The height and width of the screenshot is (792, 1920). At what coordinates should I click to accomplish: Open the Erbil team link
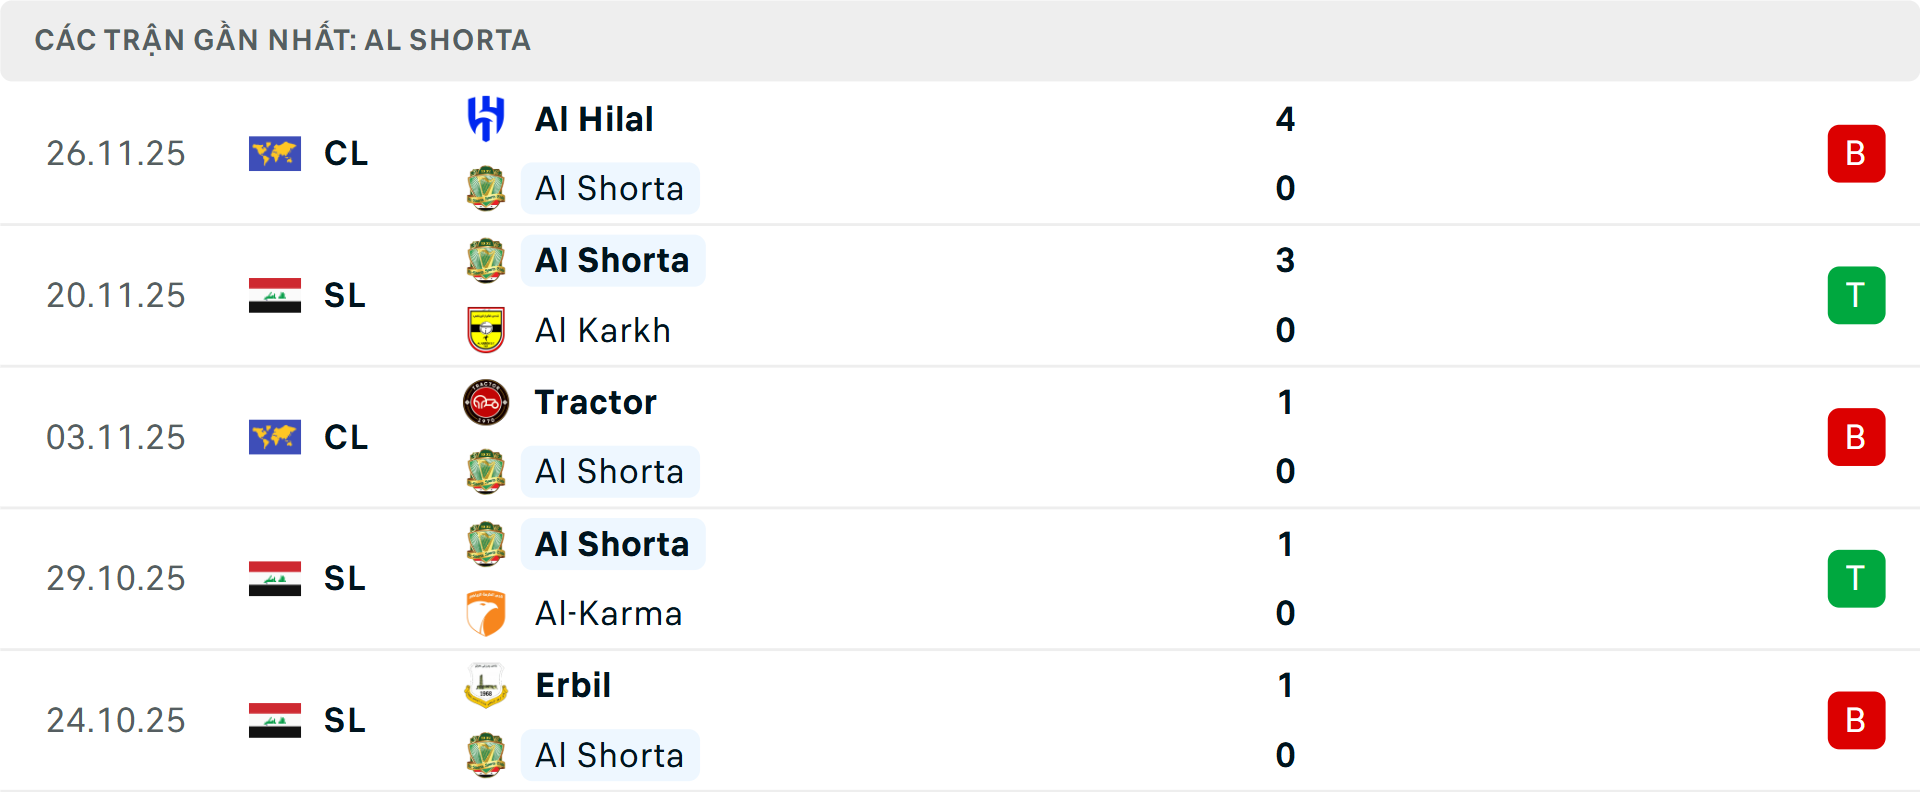(x=573, y=685)
